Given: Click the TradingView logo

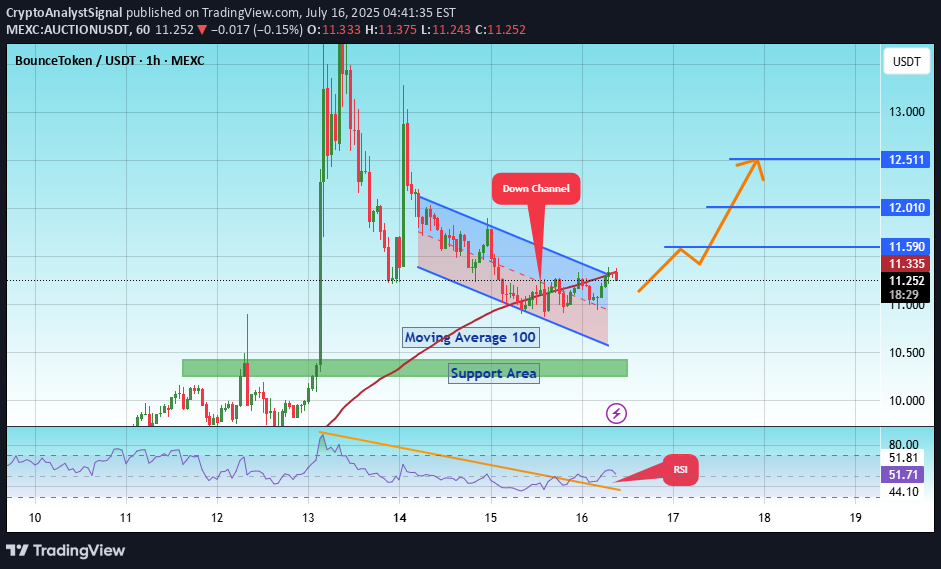Looking at the screenshot, I should (x=65, y=550).
